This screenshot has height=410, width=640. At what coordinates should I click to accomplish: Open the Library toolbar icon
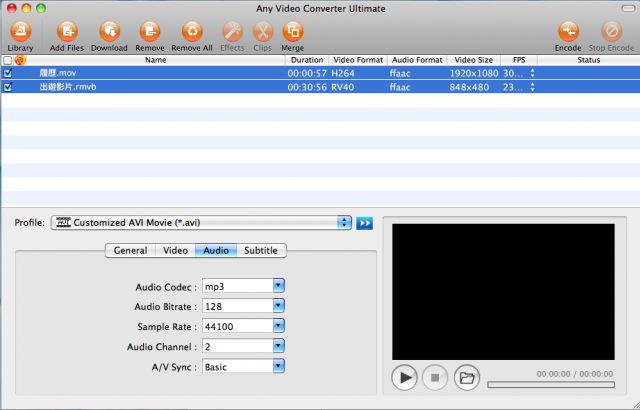(20, 32)
